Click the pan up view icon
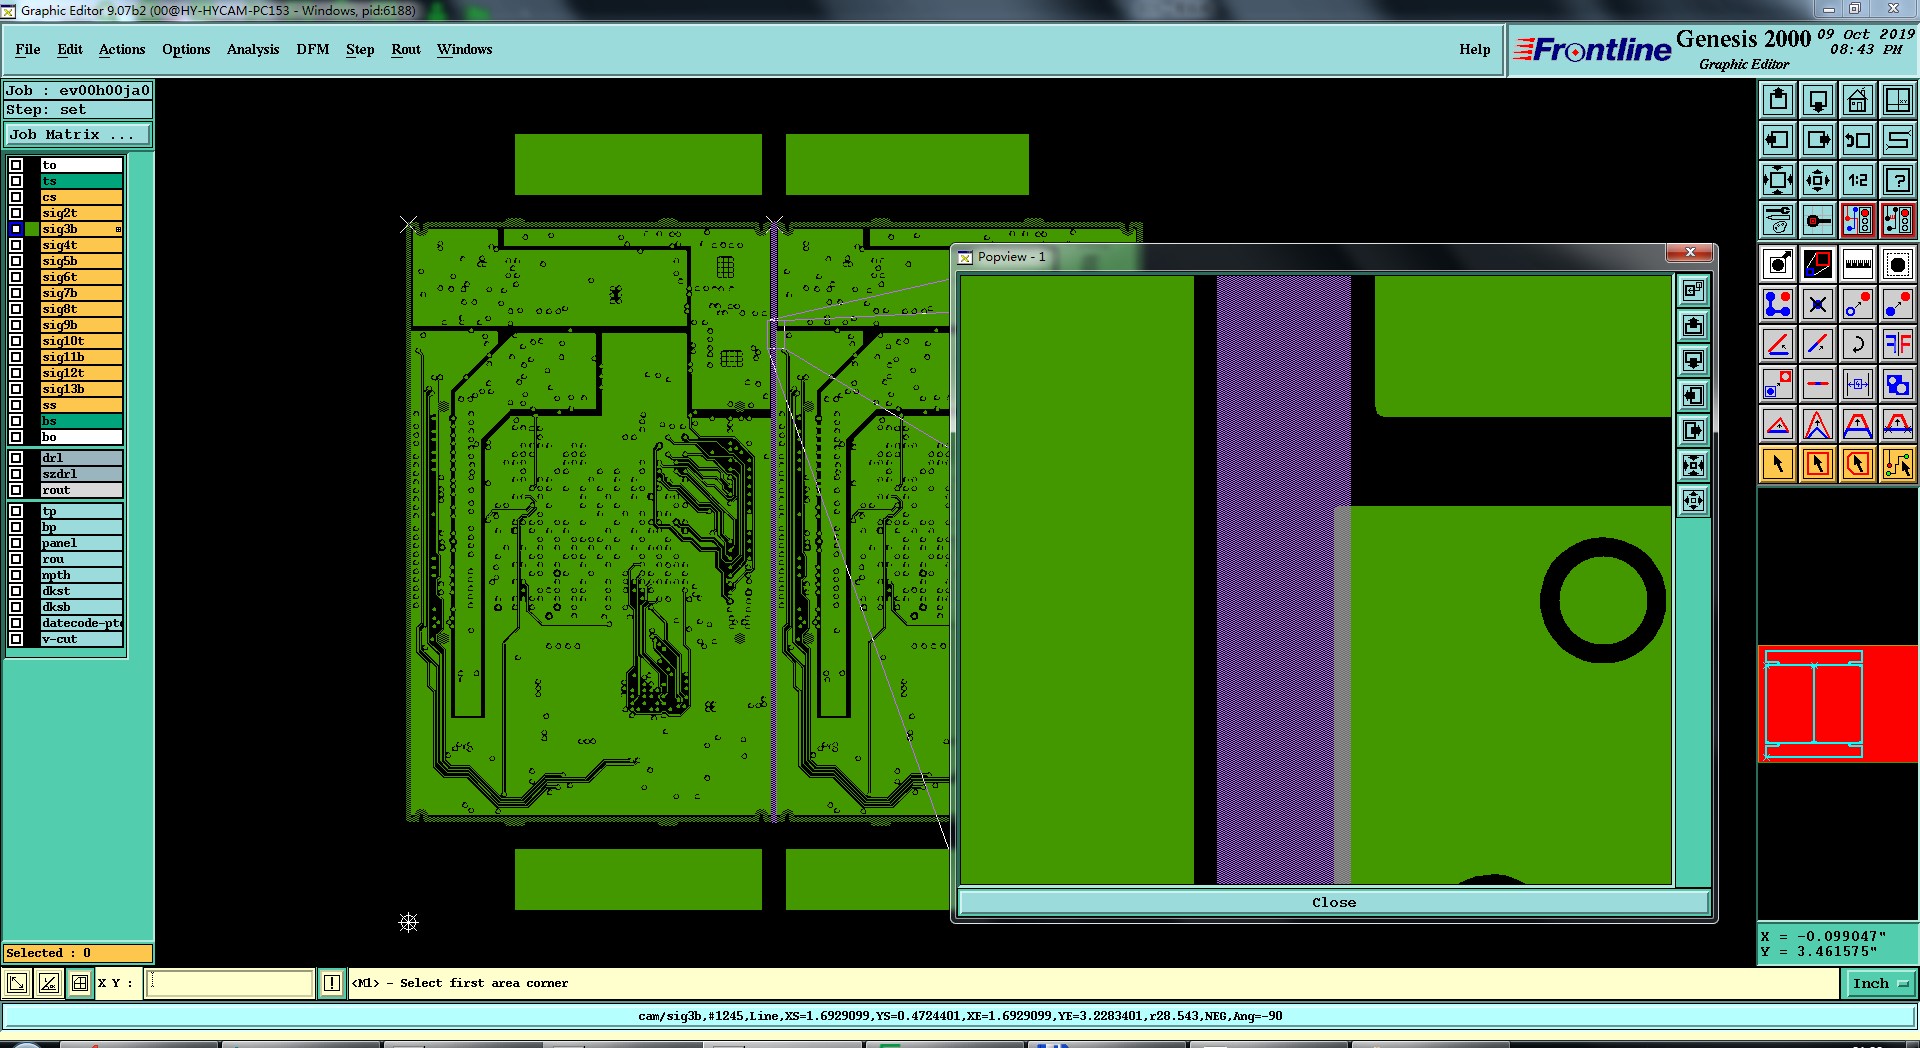This screenshot has width=1920, height=1048. (1778, 100)
